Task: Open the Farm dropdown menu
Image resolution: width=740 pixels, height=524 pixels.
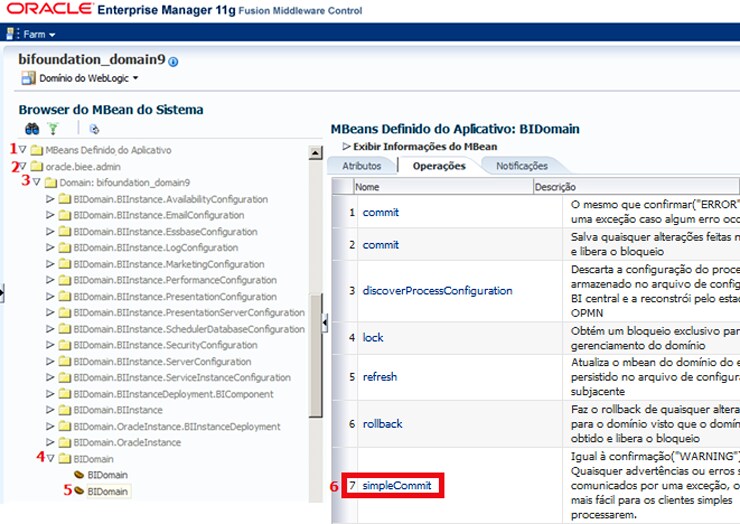Action: point(39,34)
